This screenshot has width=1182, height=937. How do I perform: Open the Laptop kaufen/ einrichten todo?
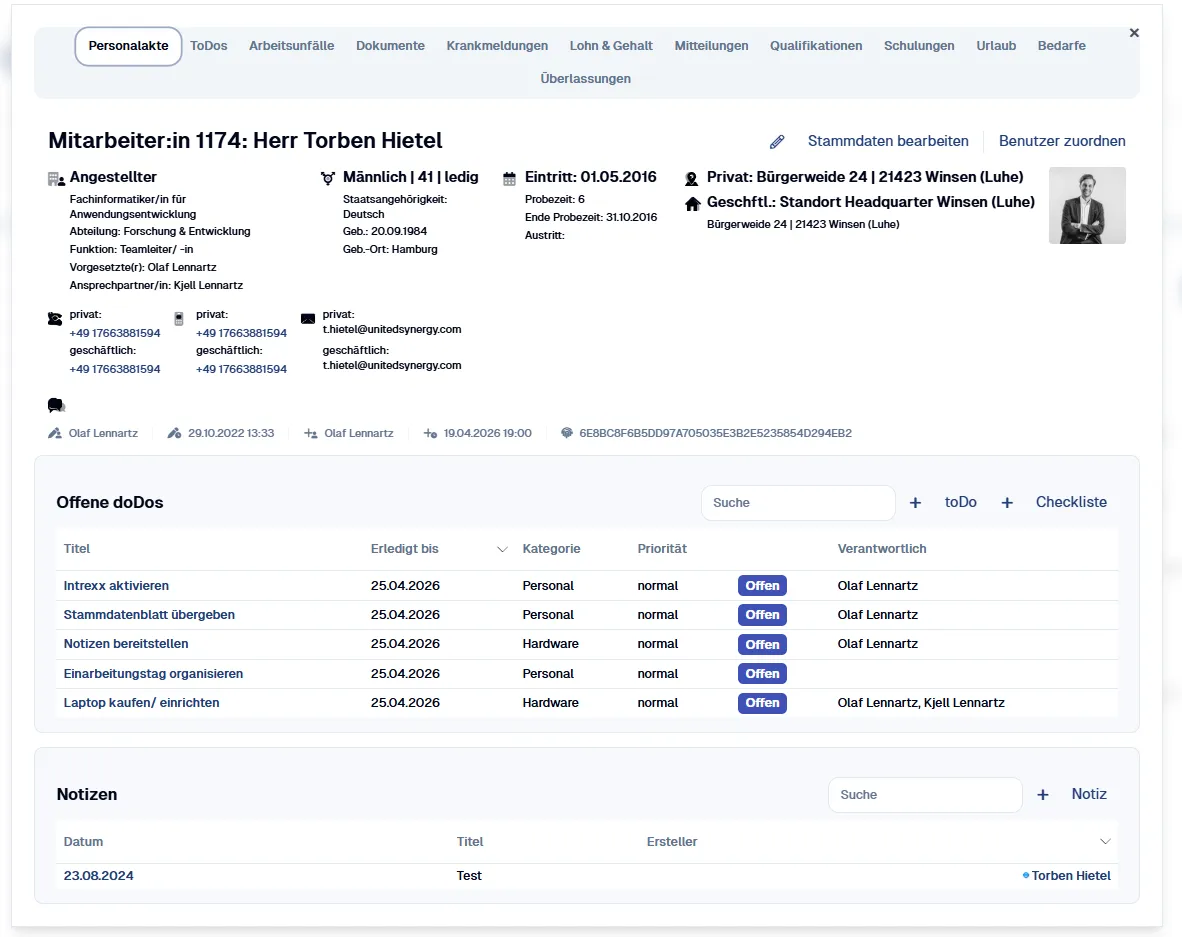coord(141,703)
